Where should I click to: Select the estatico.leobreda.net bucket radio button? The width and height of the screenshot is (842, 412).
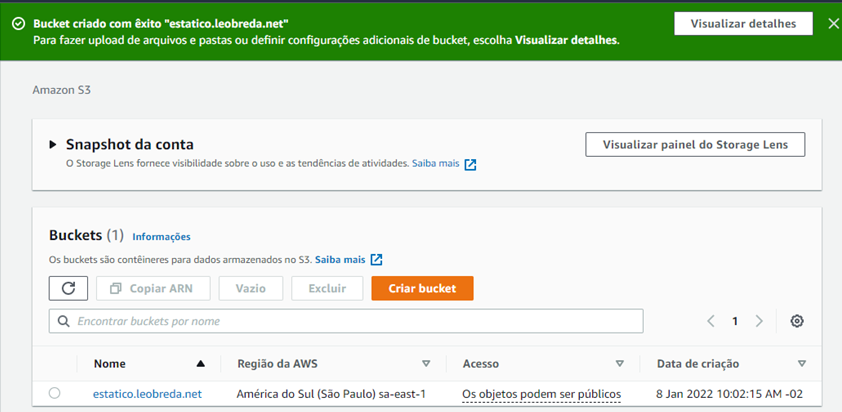pos(54,393)
